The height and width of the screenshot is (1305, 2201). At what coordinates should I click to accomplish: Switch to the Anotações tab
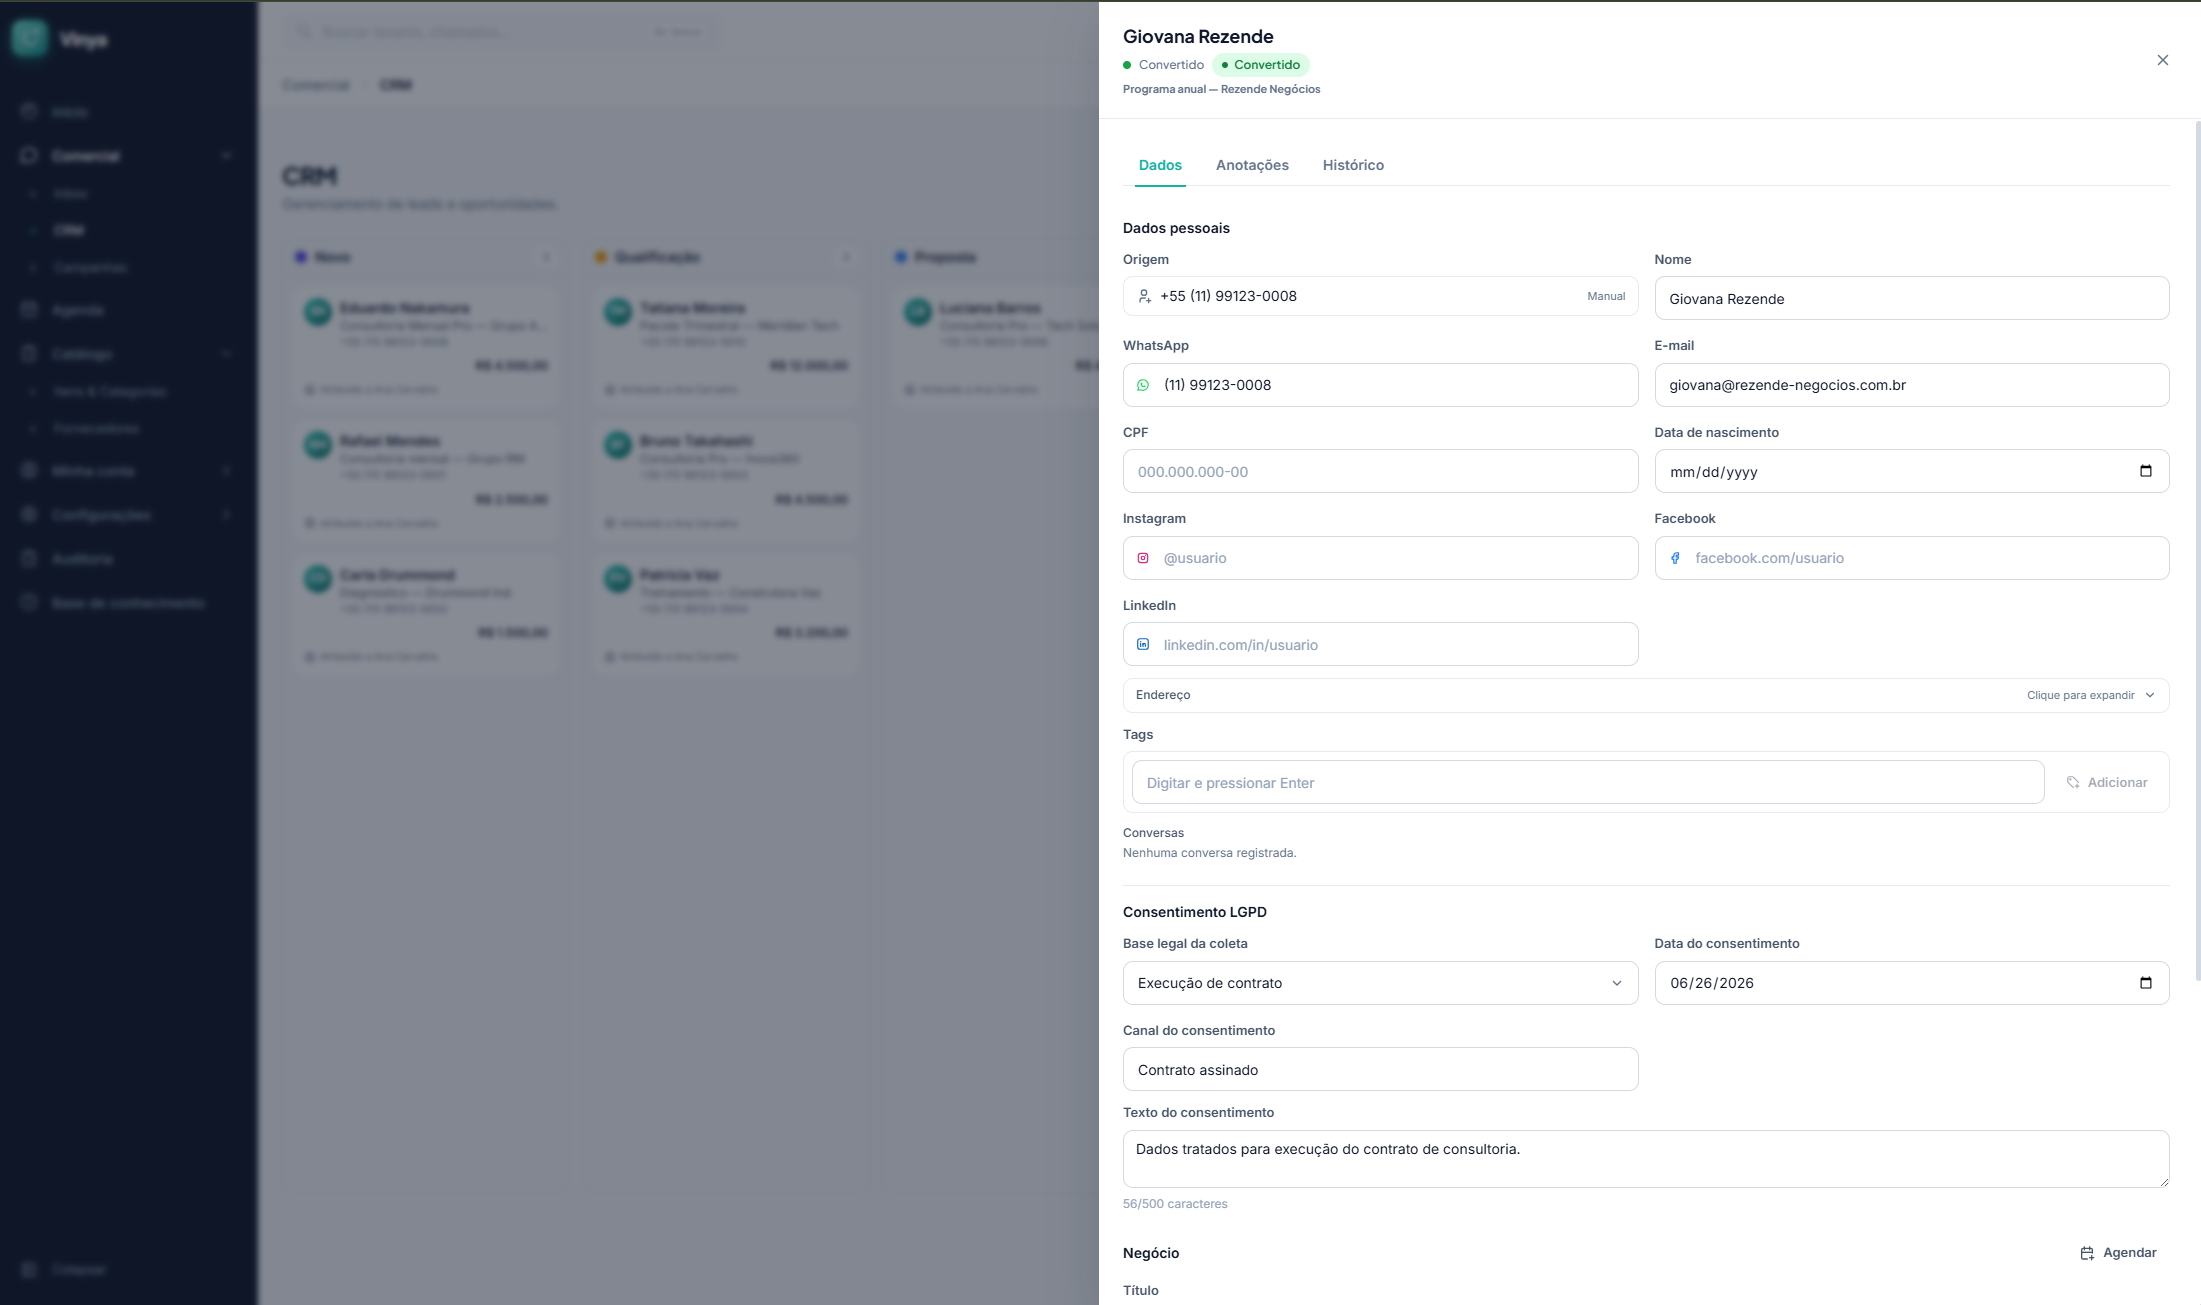1252,165
